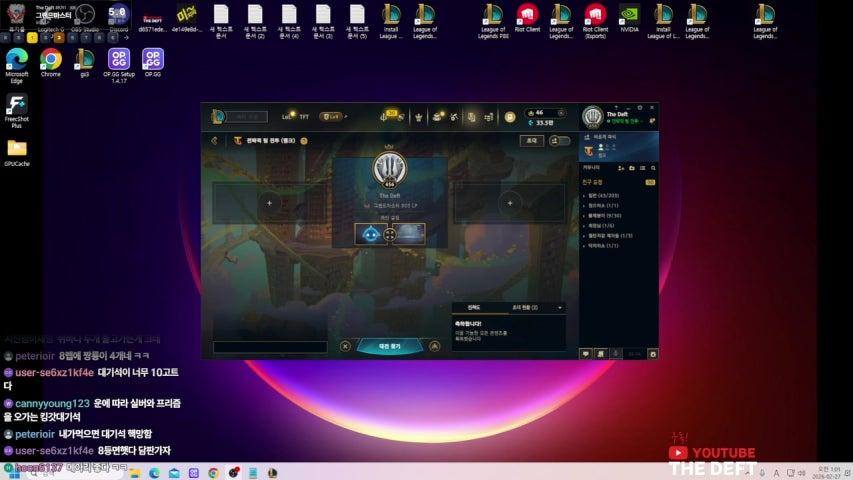853x480 pixels.
Task: Select the League of Legends PBE shortcut
Action: tap(493, 22)
